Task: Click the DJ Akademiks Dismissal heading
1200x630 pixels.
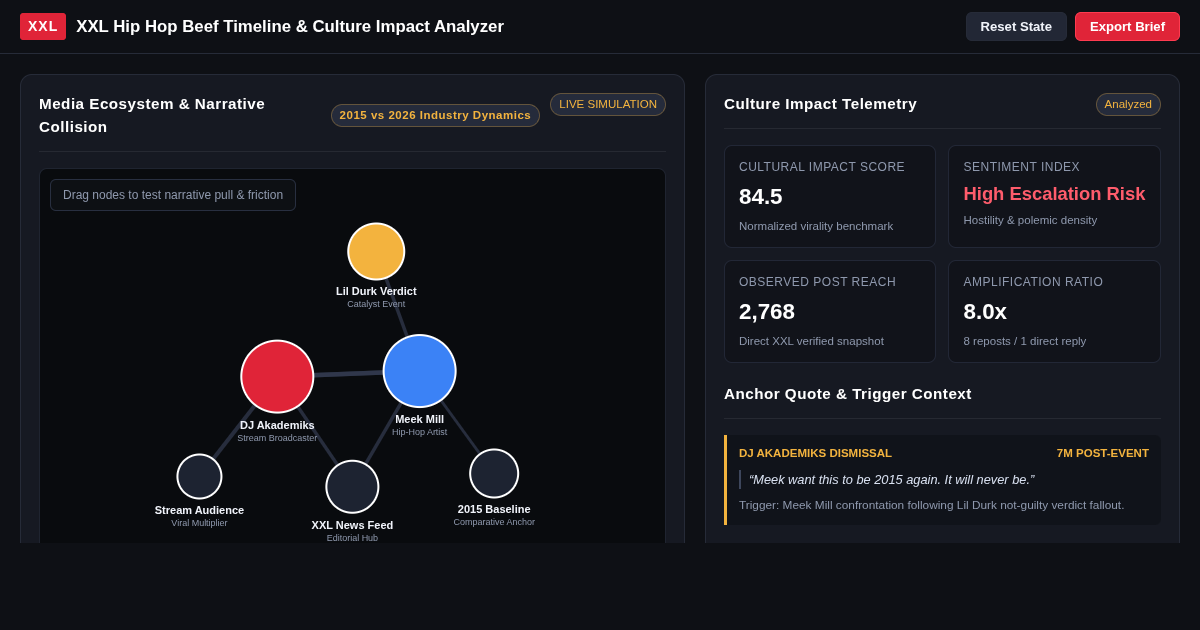Action: click(815, 453)
